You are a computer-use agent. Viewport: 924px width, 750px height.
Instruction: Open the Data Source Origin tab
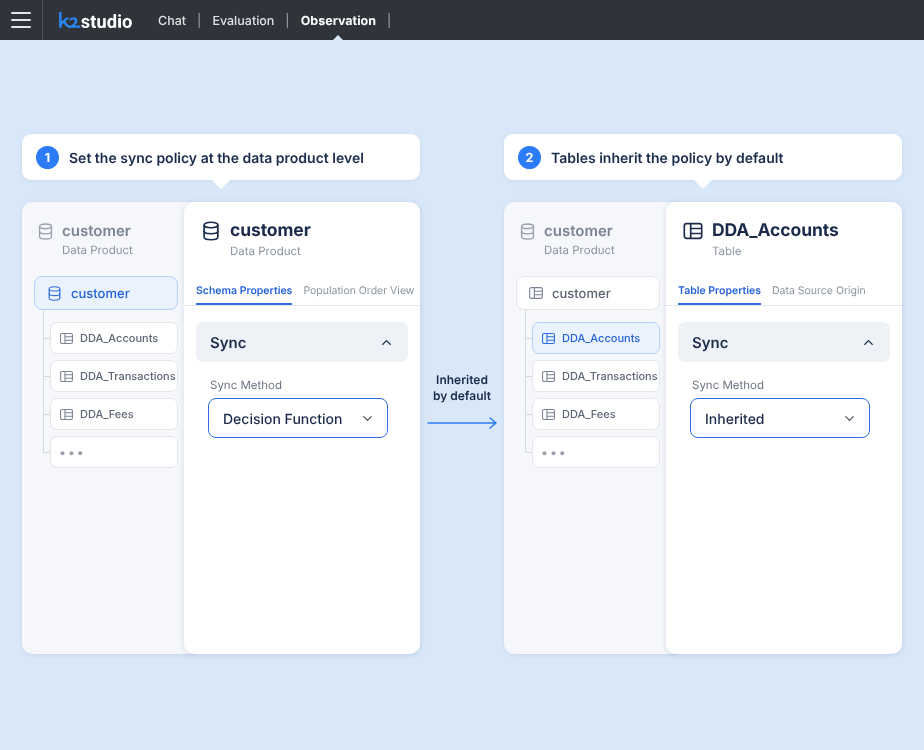click(x=819, y=290)
